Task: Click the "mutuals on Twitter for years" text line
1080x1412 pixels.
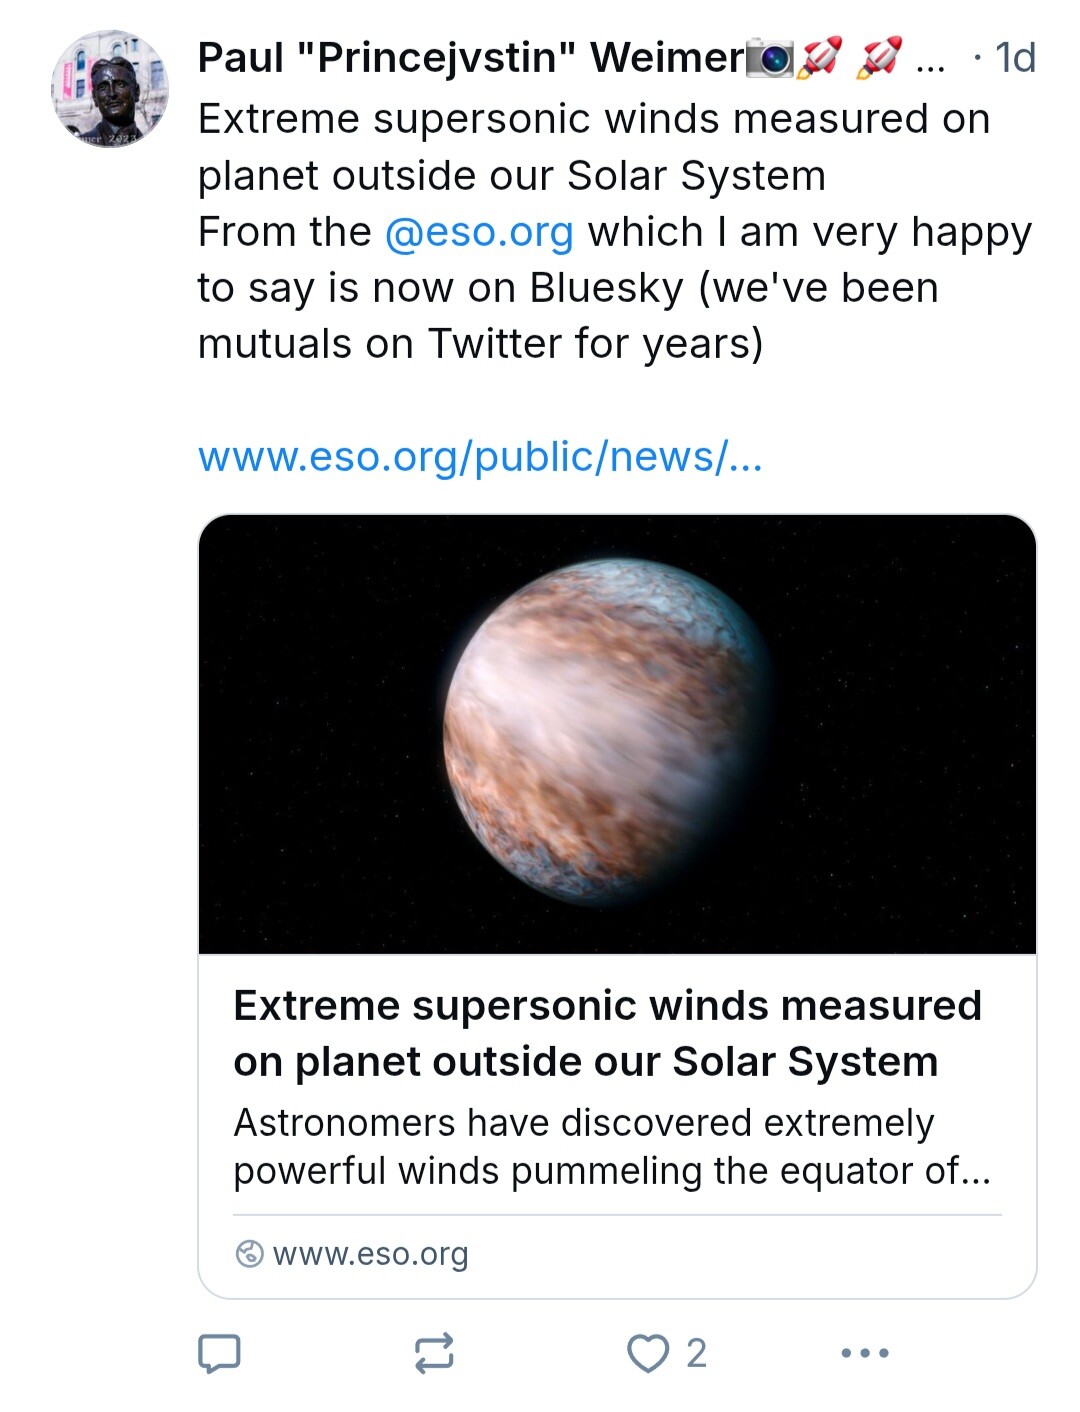Action: pos(480,344)
